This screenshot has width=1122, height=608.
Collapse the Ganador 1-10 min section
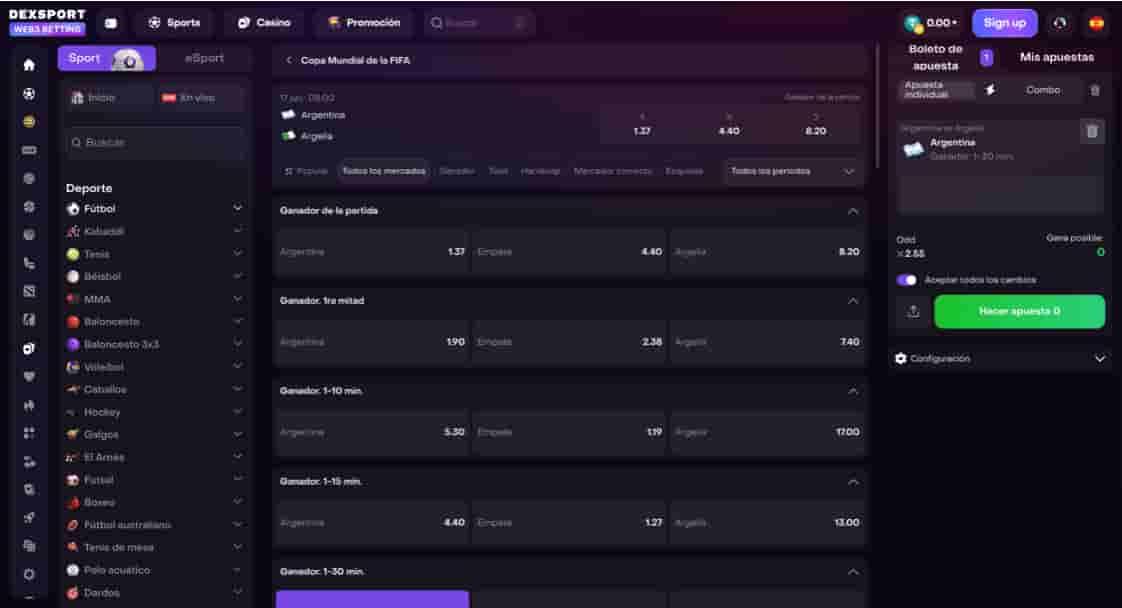click(x=852, y=391)
